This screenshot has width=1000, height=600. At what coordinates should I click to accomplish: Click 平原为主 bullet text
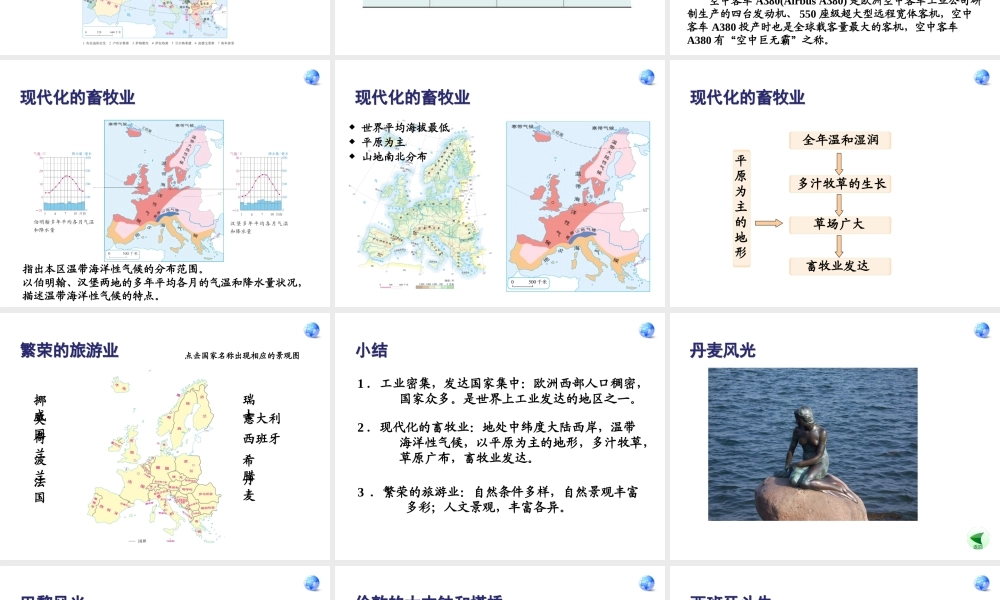pos(383,142)
